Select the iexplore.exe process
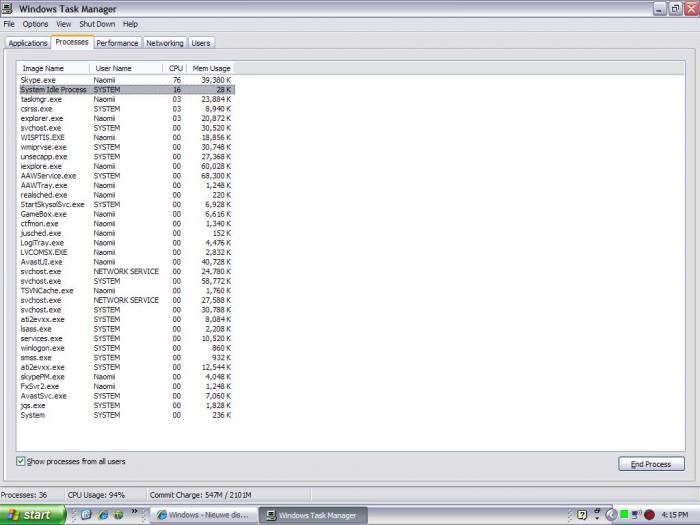 point(126,166)
